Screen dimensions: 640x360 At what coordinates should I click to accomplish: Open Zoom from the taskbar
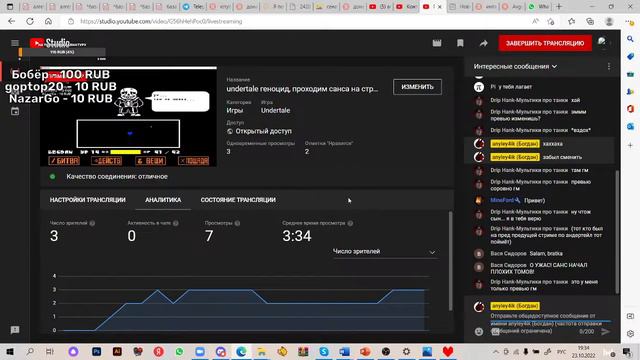point(200,351)
